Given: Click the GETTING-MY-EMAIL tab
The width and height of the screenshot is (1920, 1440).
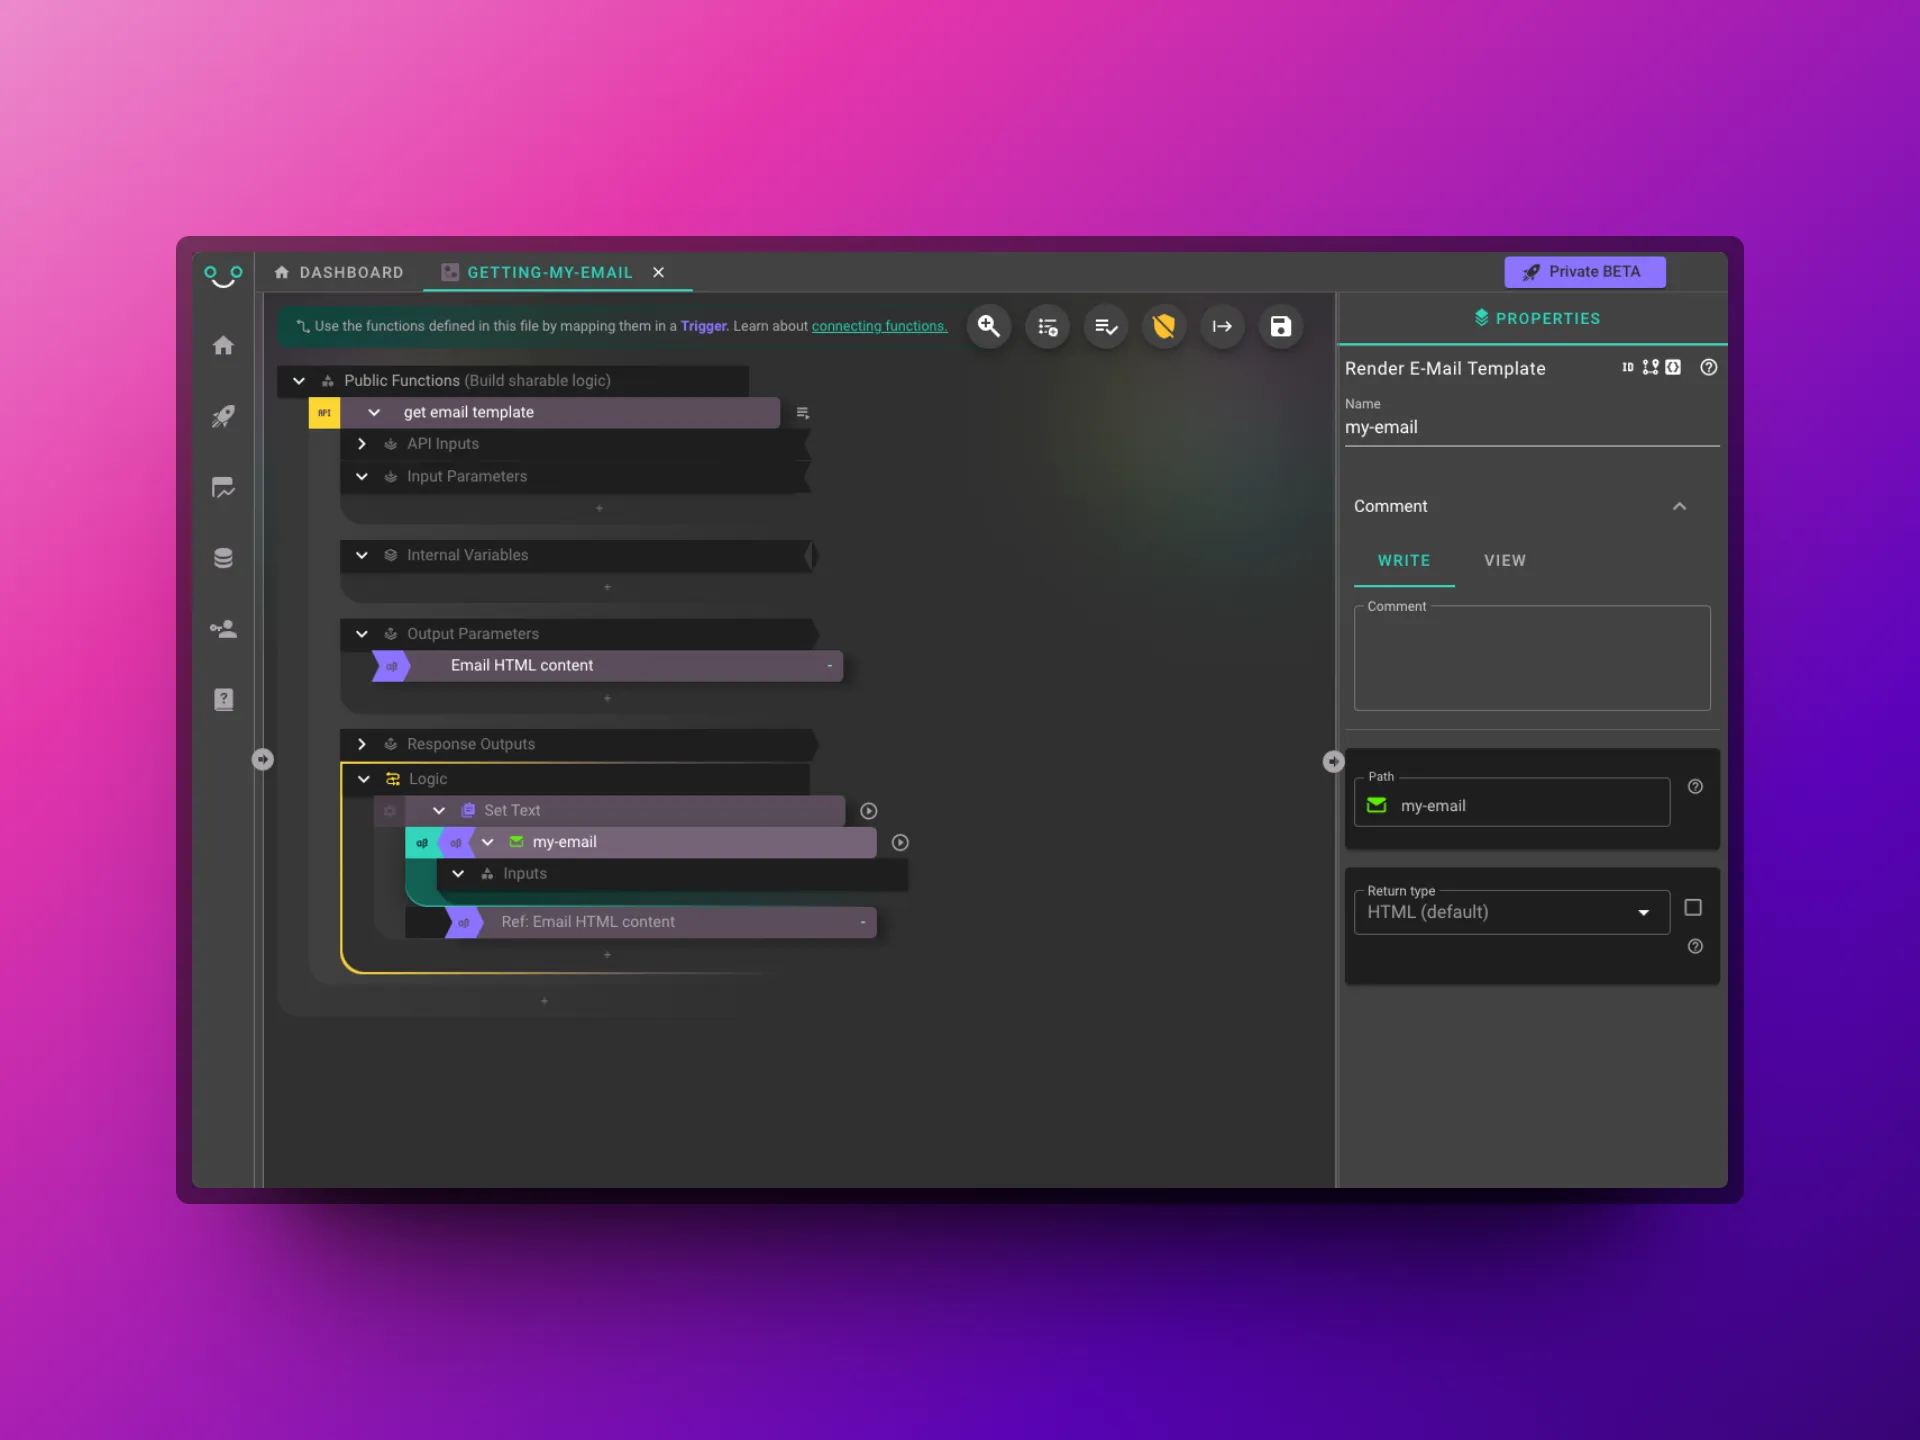Looking at the screenshot, I should point(549,272).
